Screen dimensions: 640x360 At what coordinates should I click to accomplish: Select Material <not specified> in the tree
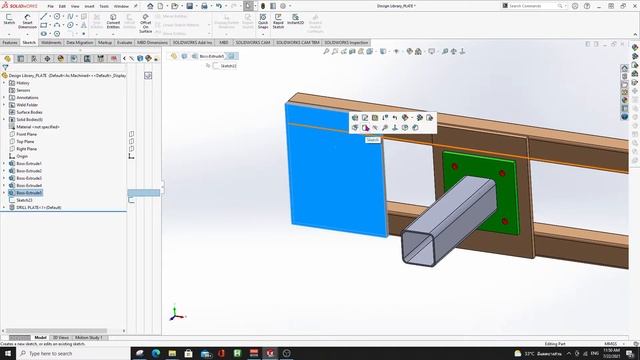click(38, 127)
